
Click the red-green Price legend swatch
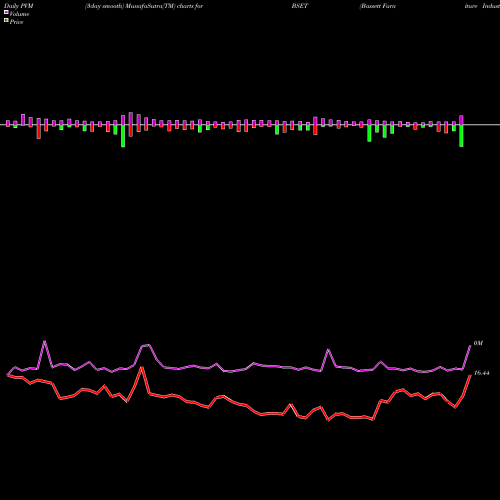6,21
